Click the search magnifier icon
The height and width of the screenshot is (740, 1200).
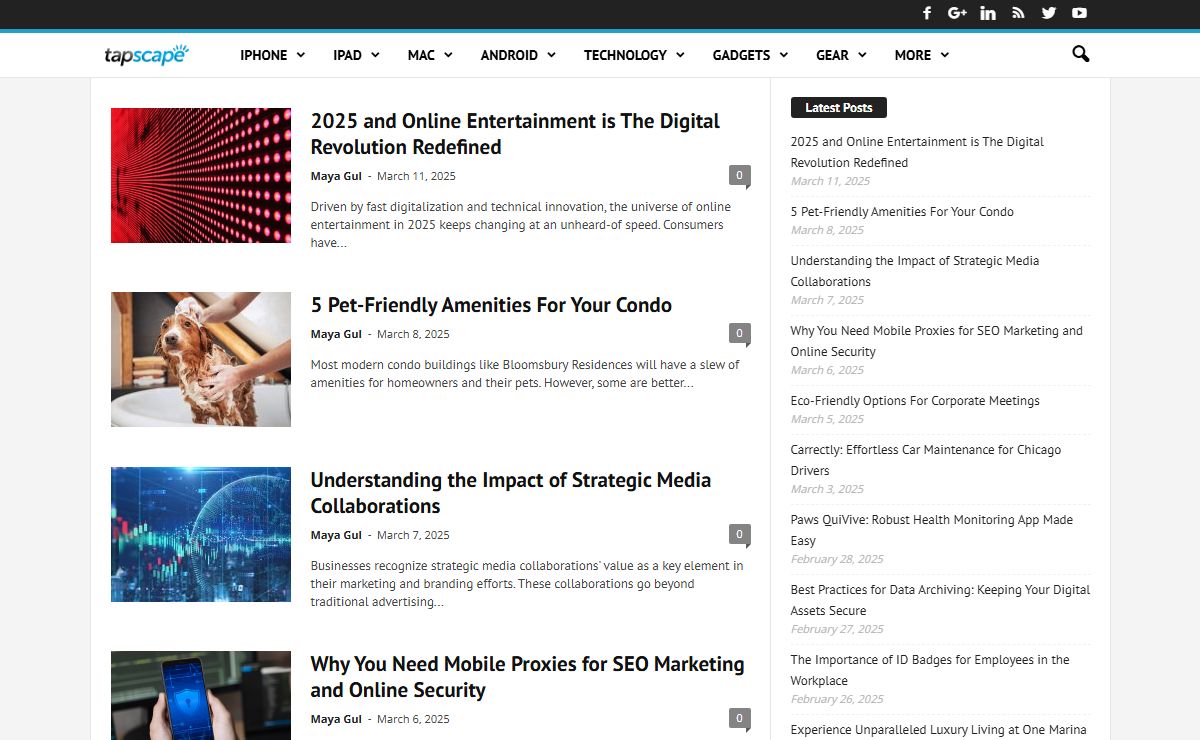(1080, 54)
